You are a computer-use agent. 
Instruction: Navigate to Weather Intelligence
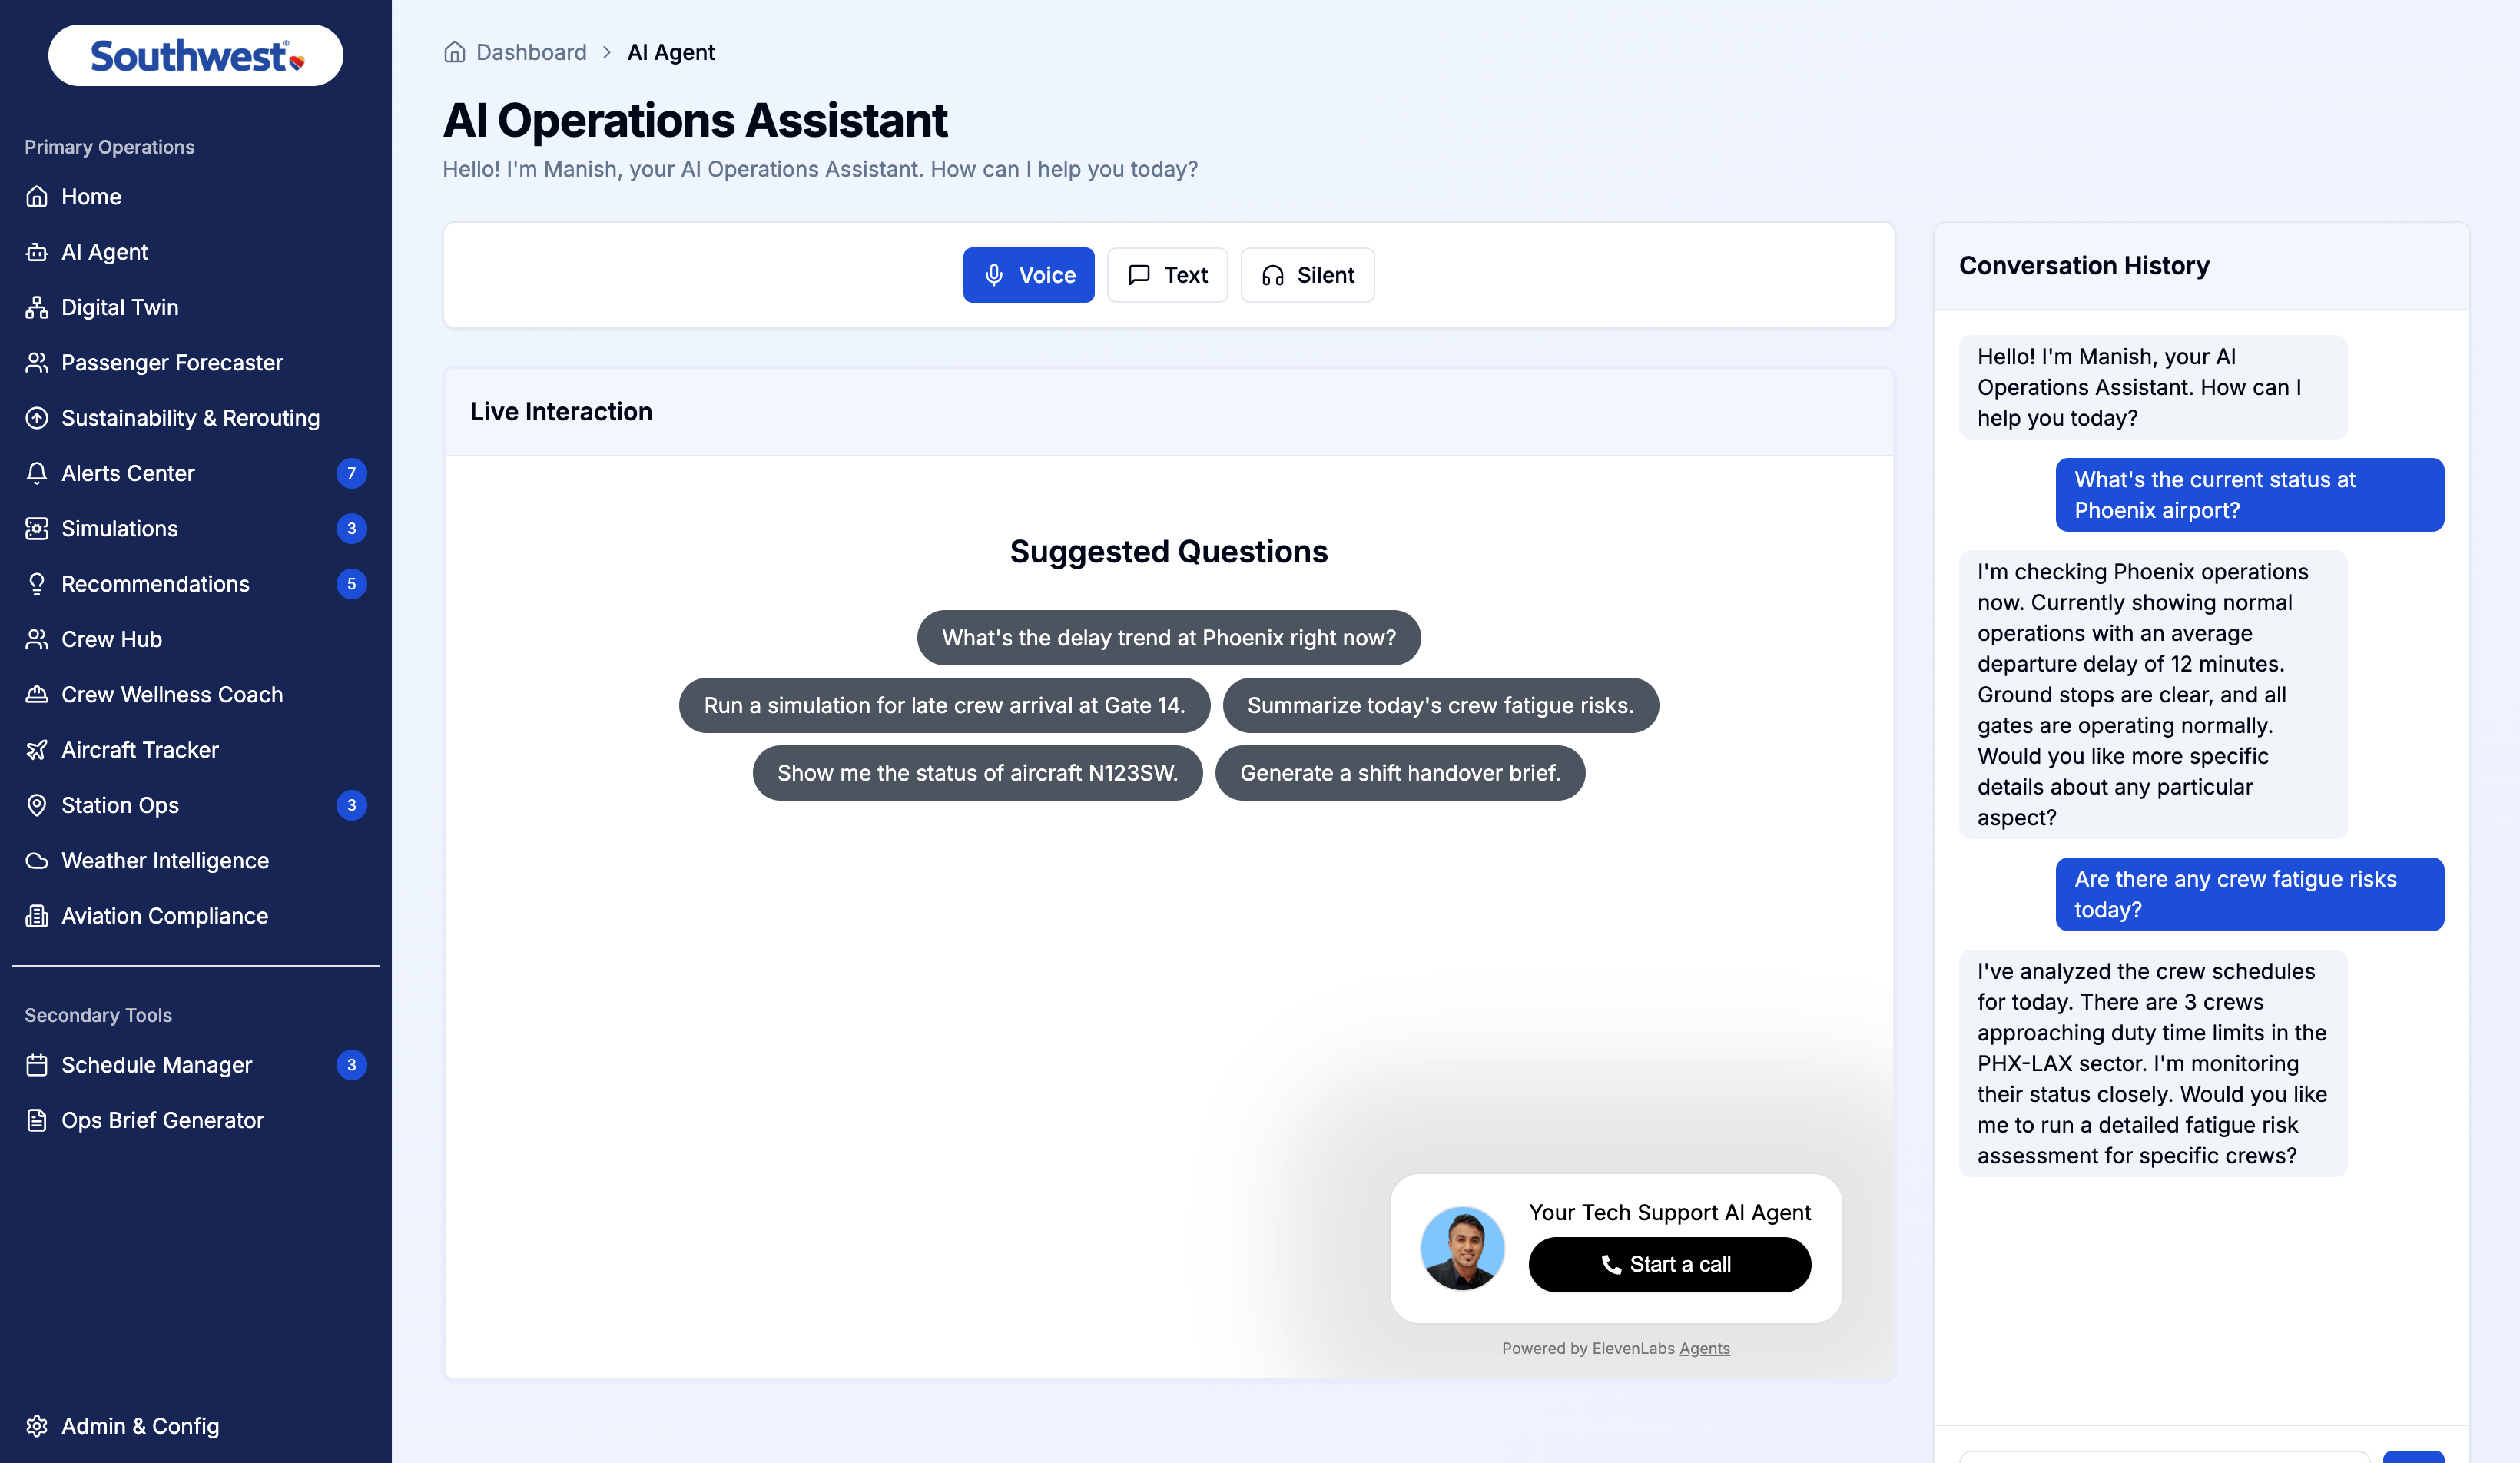point(196,861)
